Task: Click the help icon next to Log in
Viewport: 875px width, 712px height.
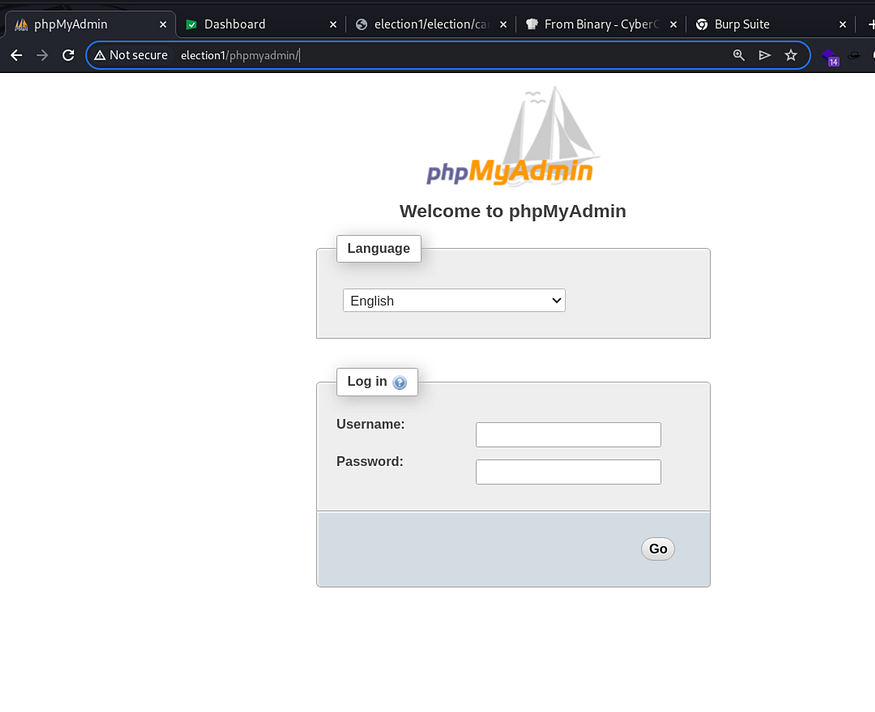Action: (400, 382)
